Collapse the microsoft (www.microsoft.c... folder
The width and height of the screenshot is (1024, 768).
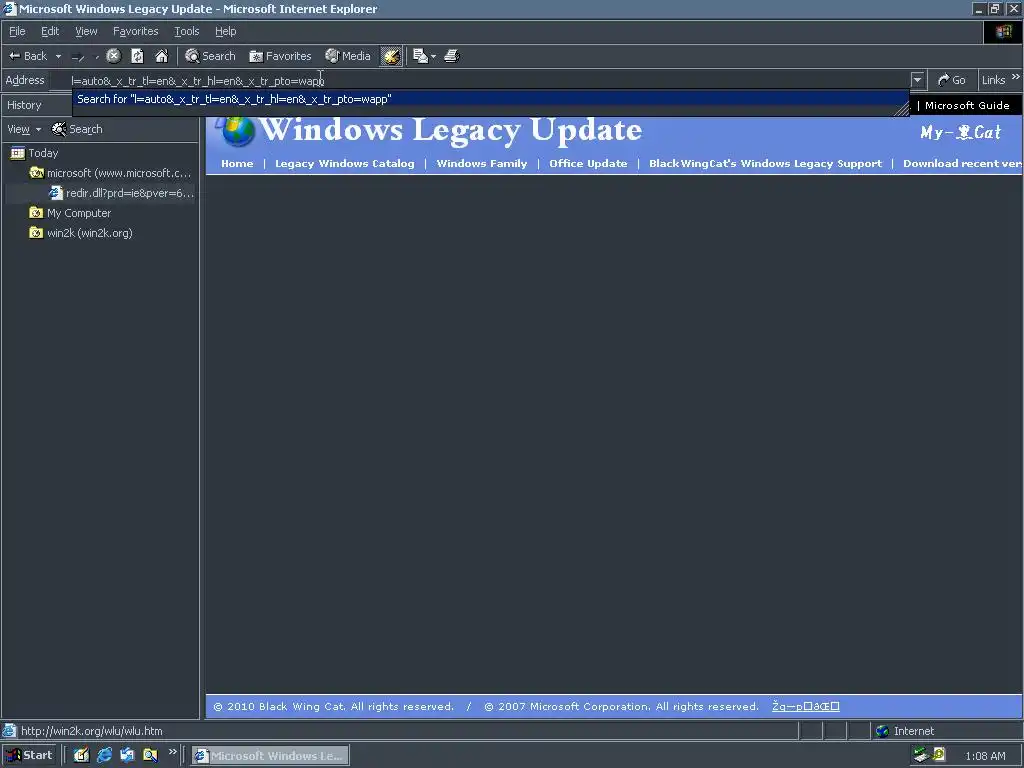pos(110,173)
